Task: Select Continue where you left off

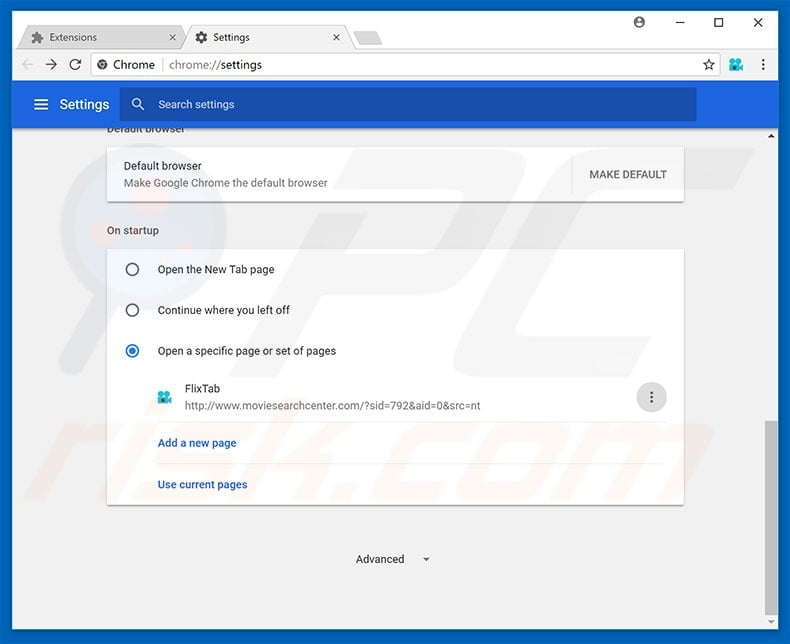Action: pyautogui.click(x=132, y=310)
